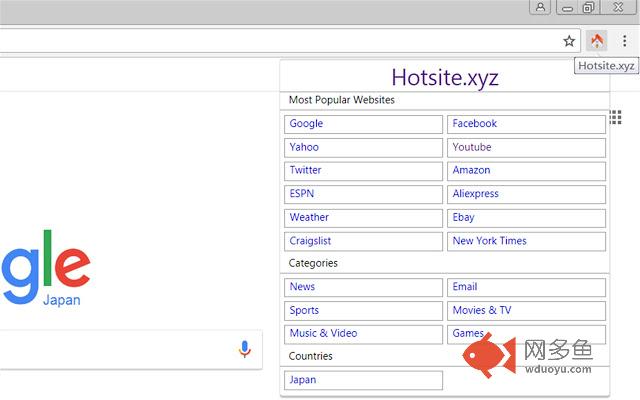640x400 pixels.
Task: Open the Google link in the popup
Action: (x=363, y=124)
